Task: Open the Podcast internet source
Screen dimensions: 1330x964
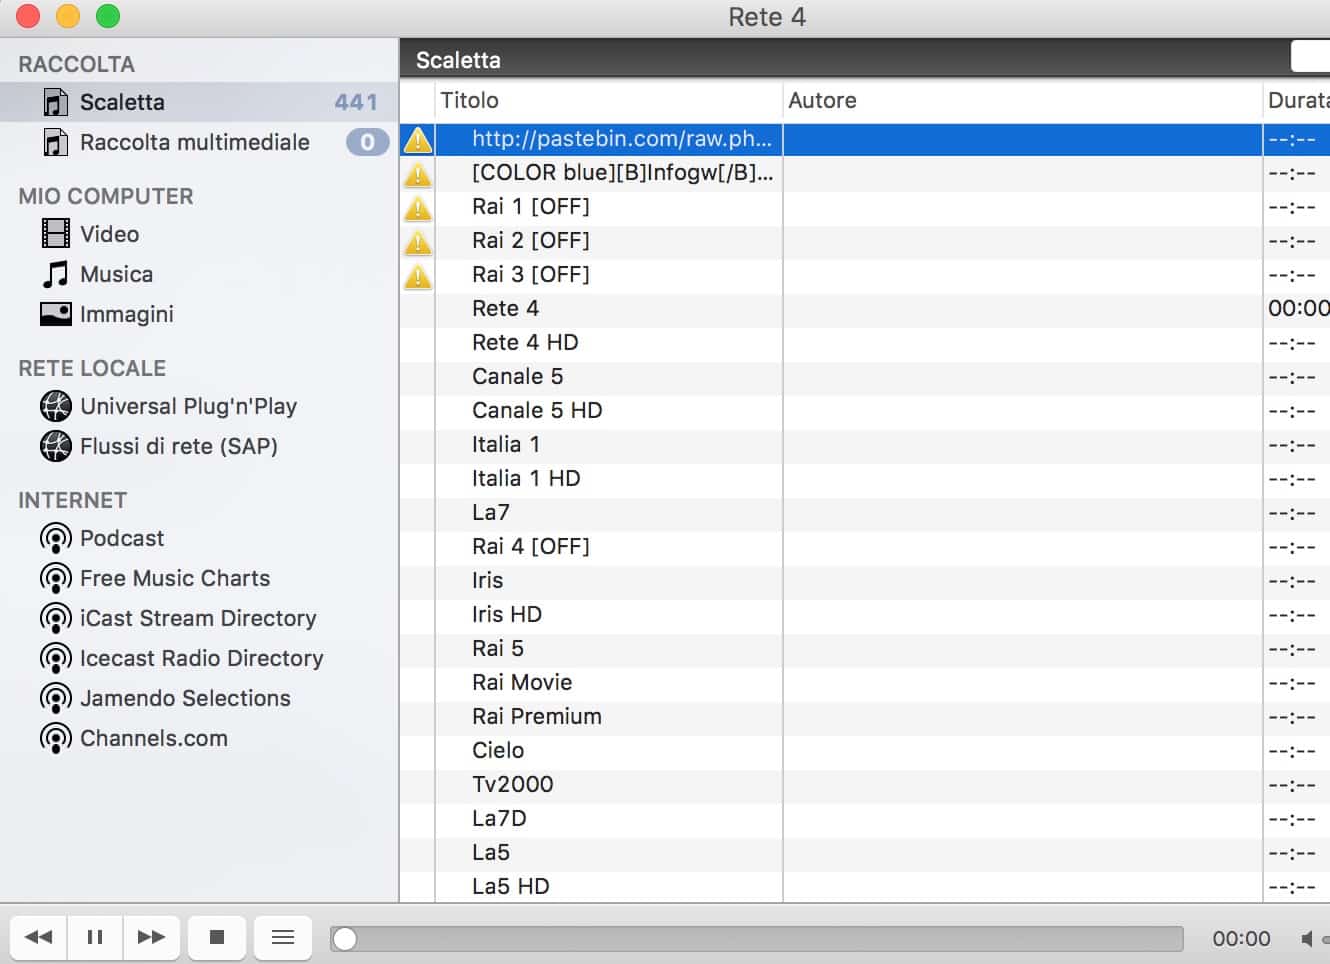Action: pos(121,538)
